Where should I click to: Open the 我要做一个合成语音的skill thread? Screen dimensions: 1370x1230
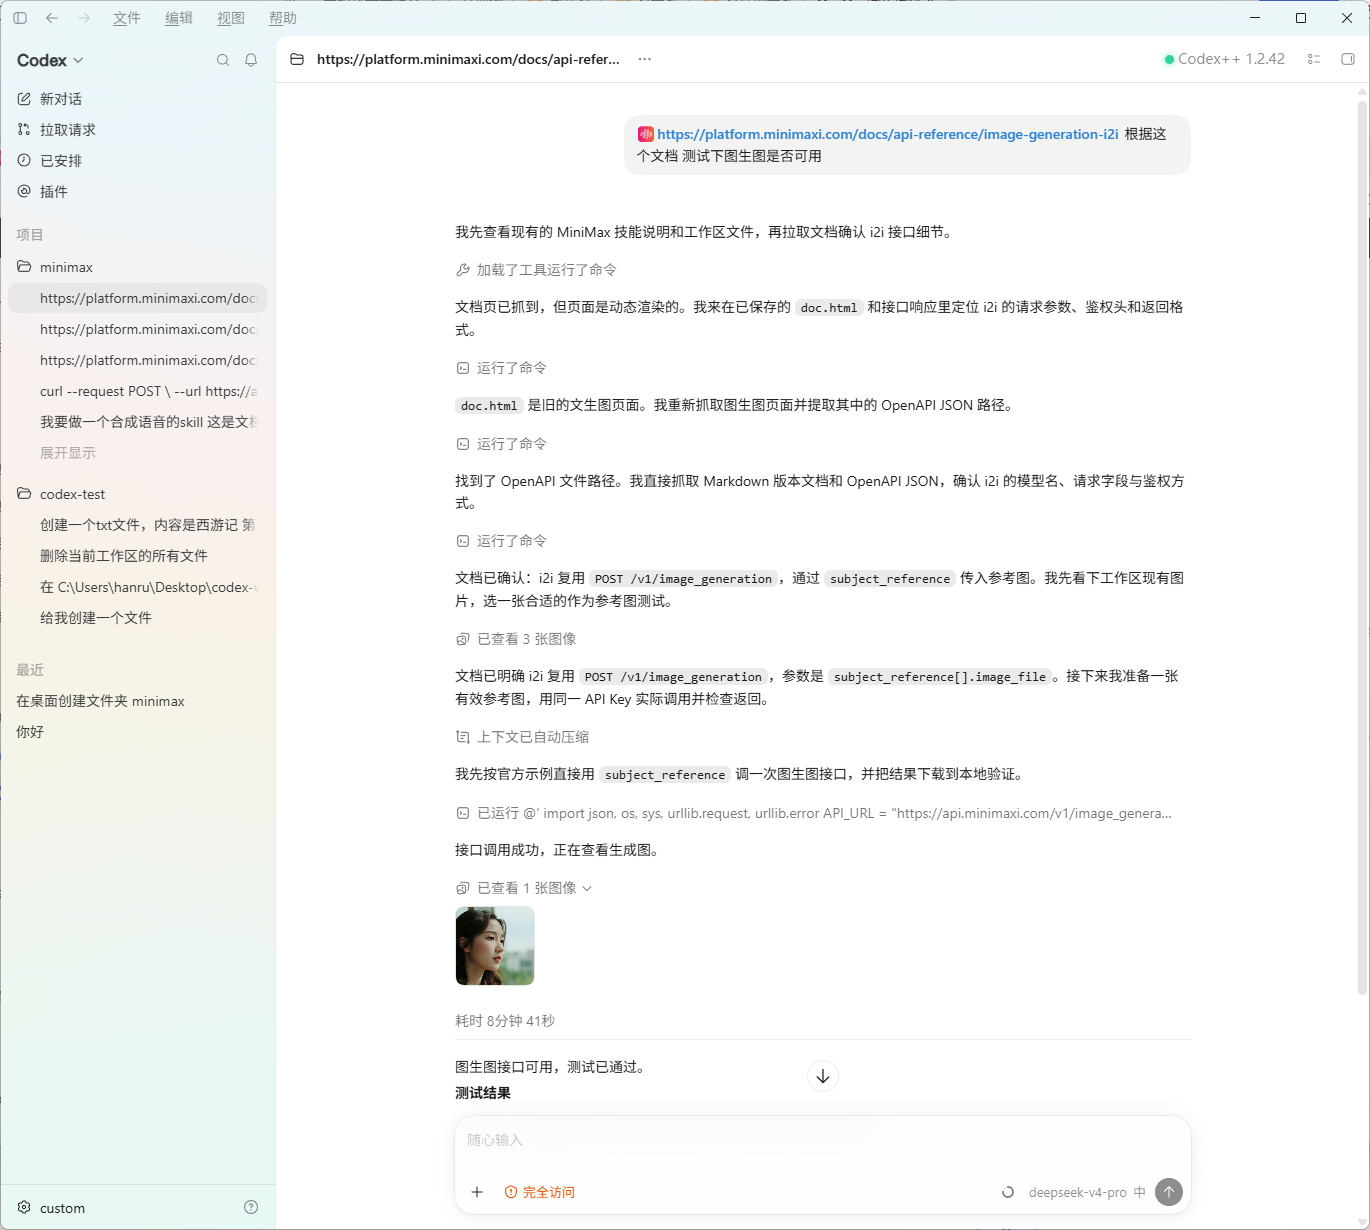pos(138,422)
